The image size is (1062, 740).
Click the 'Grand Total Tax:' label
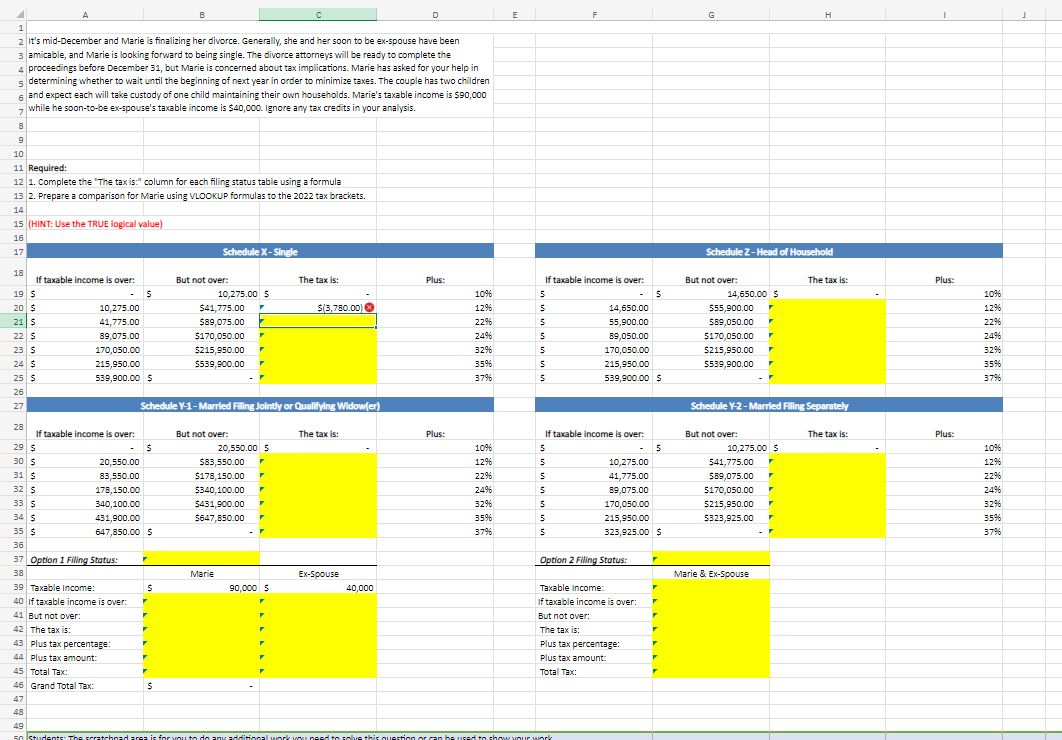(62, 686)
